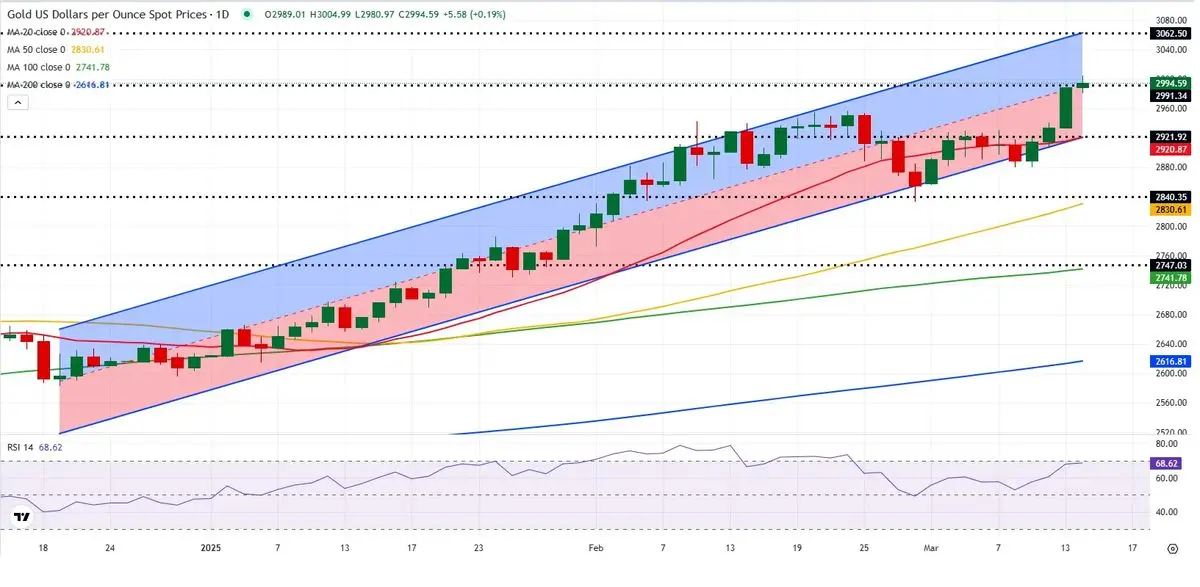The image size is (1200, 587).
Task: Click the TradingView logo in the chart corner
Action: click(x=21, y=517)
